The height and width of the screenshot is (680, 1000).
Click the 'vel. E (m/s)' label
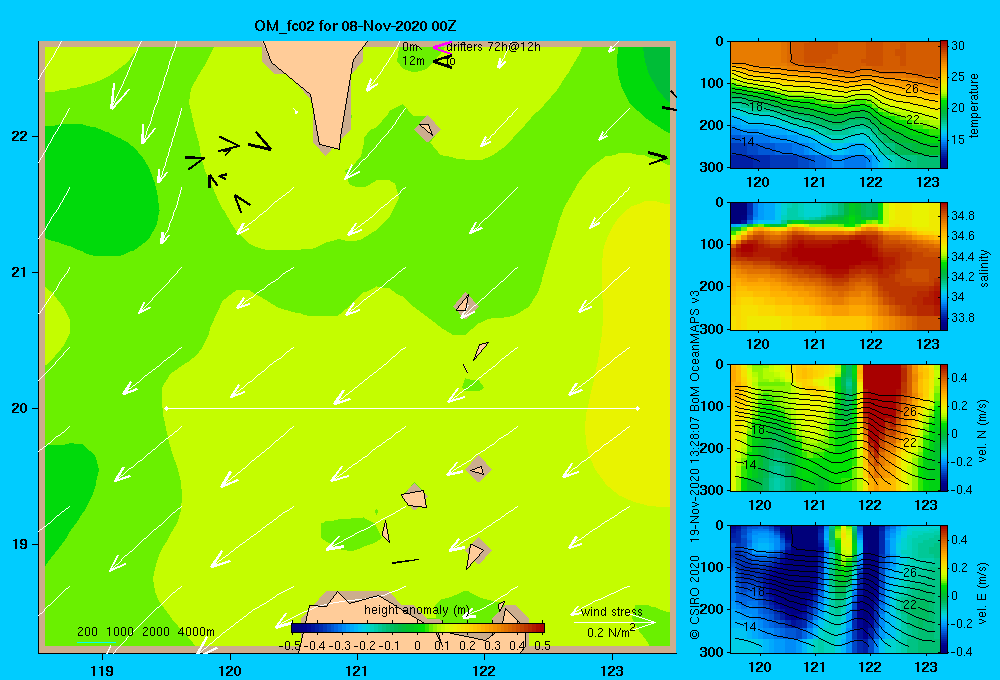tap(983, 592)
